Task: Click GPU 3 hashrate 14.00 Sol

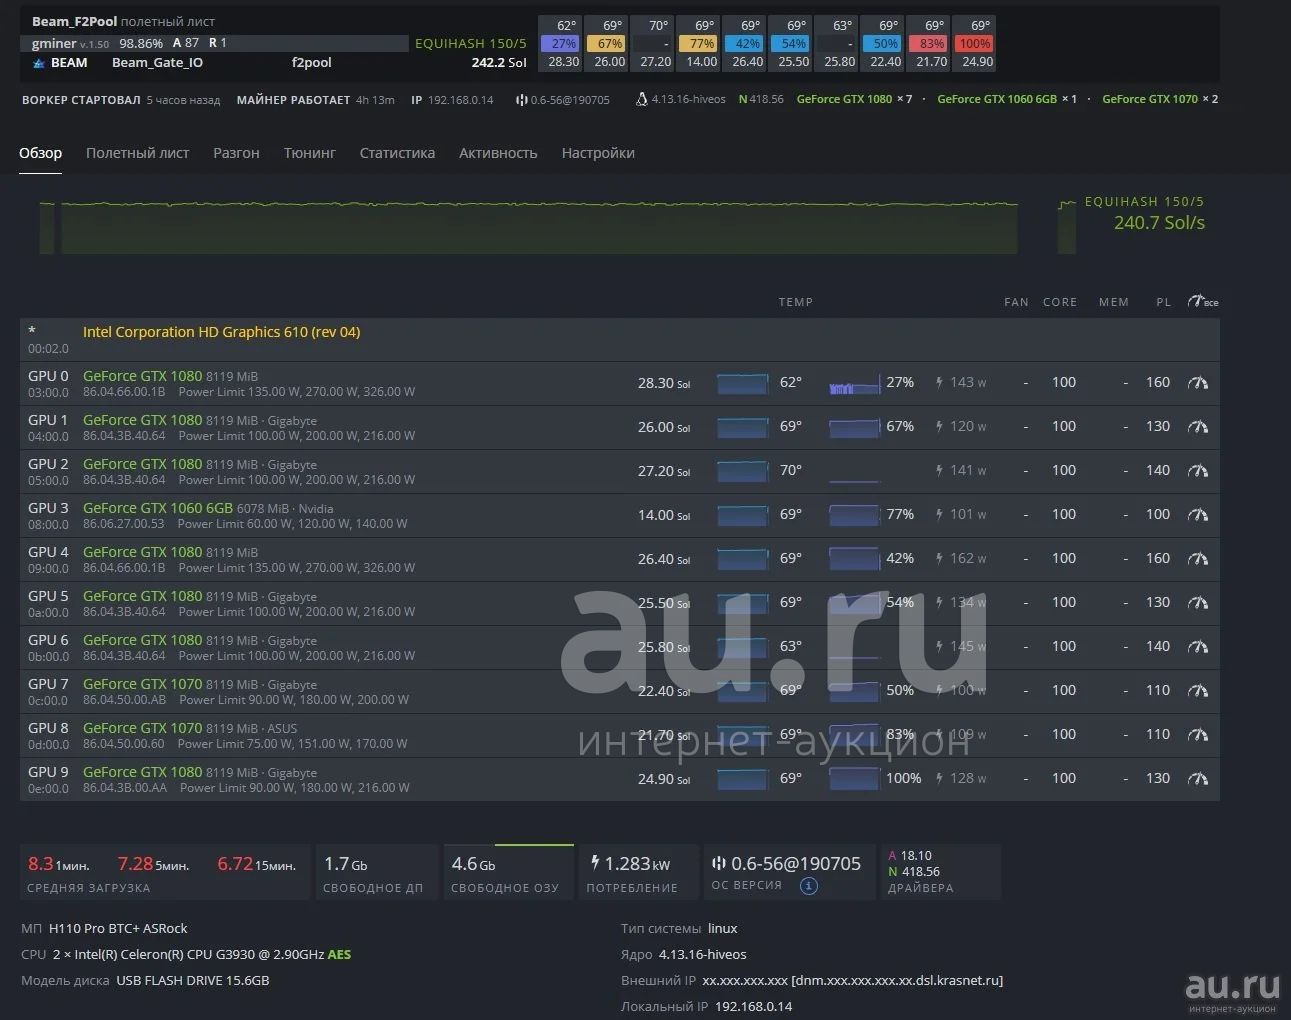Action: [664, 515]
